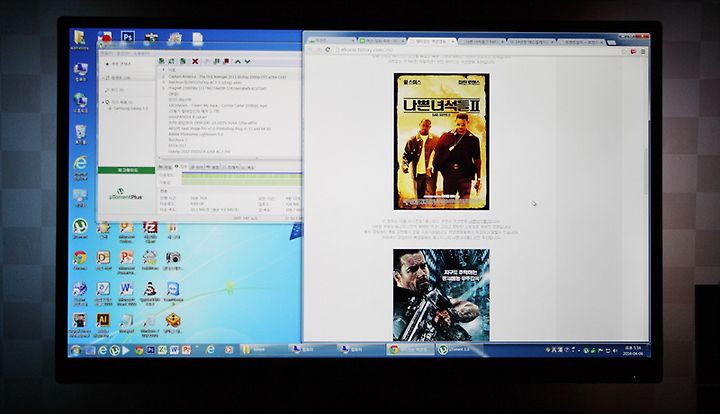
Task: Move torrent down queue with green arrow
Action: point(248,61)
